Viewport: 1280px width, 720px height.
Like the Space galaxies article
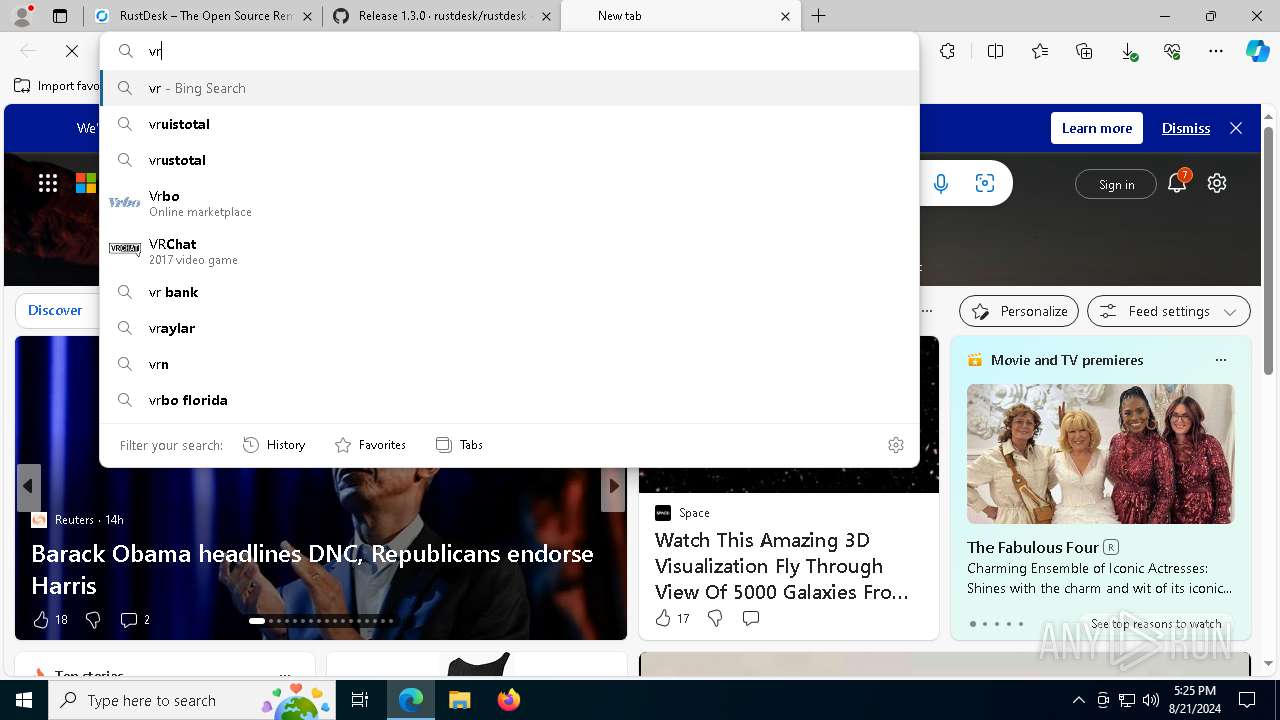(663, 618)
